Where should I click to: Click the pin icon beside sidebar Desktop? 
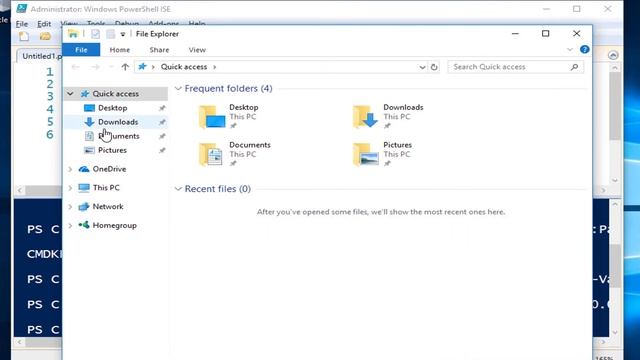pyautogui.click(x=162, y=108)
